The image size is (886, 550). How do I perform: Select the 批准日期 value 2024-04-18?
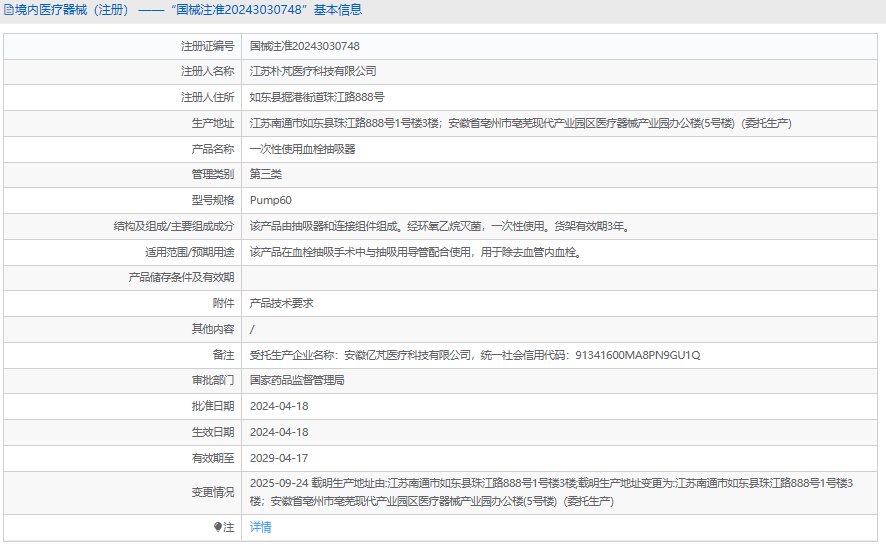[279, 406]
